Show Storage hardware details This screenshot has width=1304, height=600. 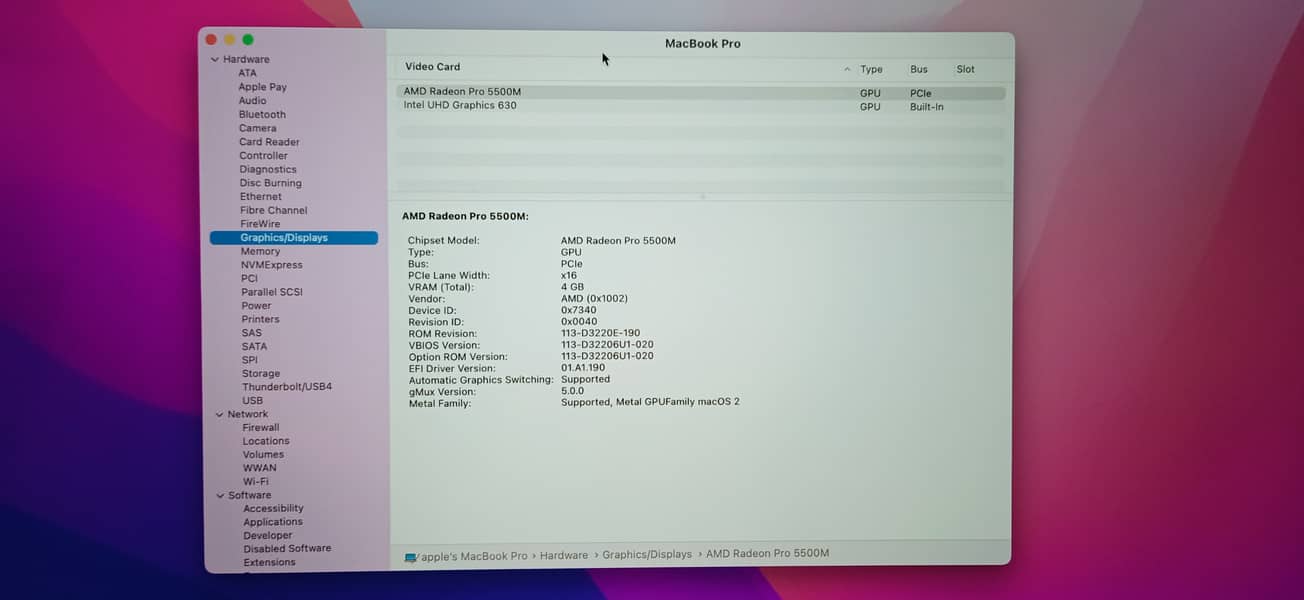[260, 373]
